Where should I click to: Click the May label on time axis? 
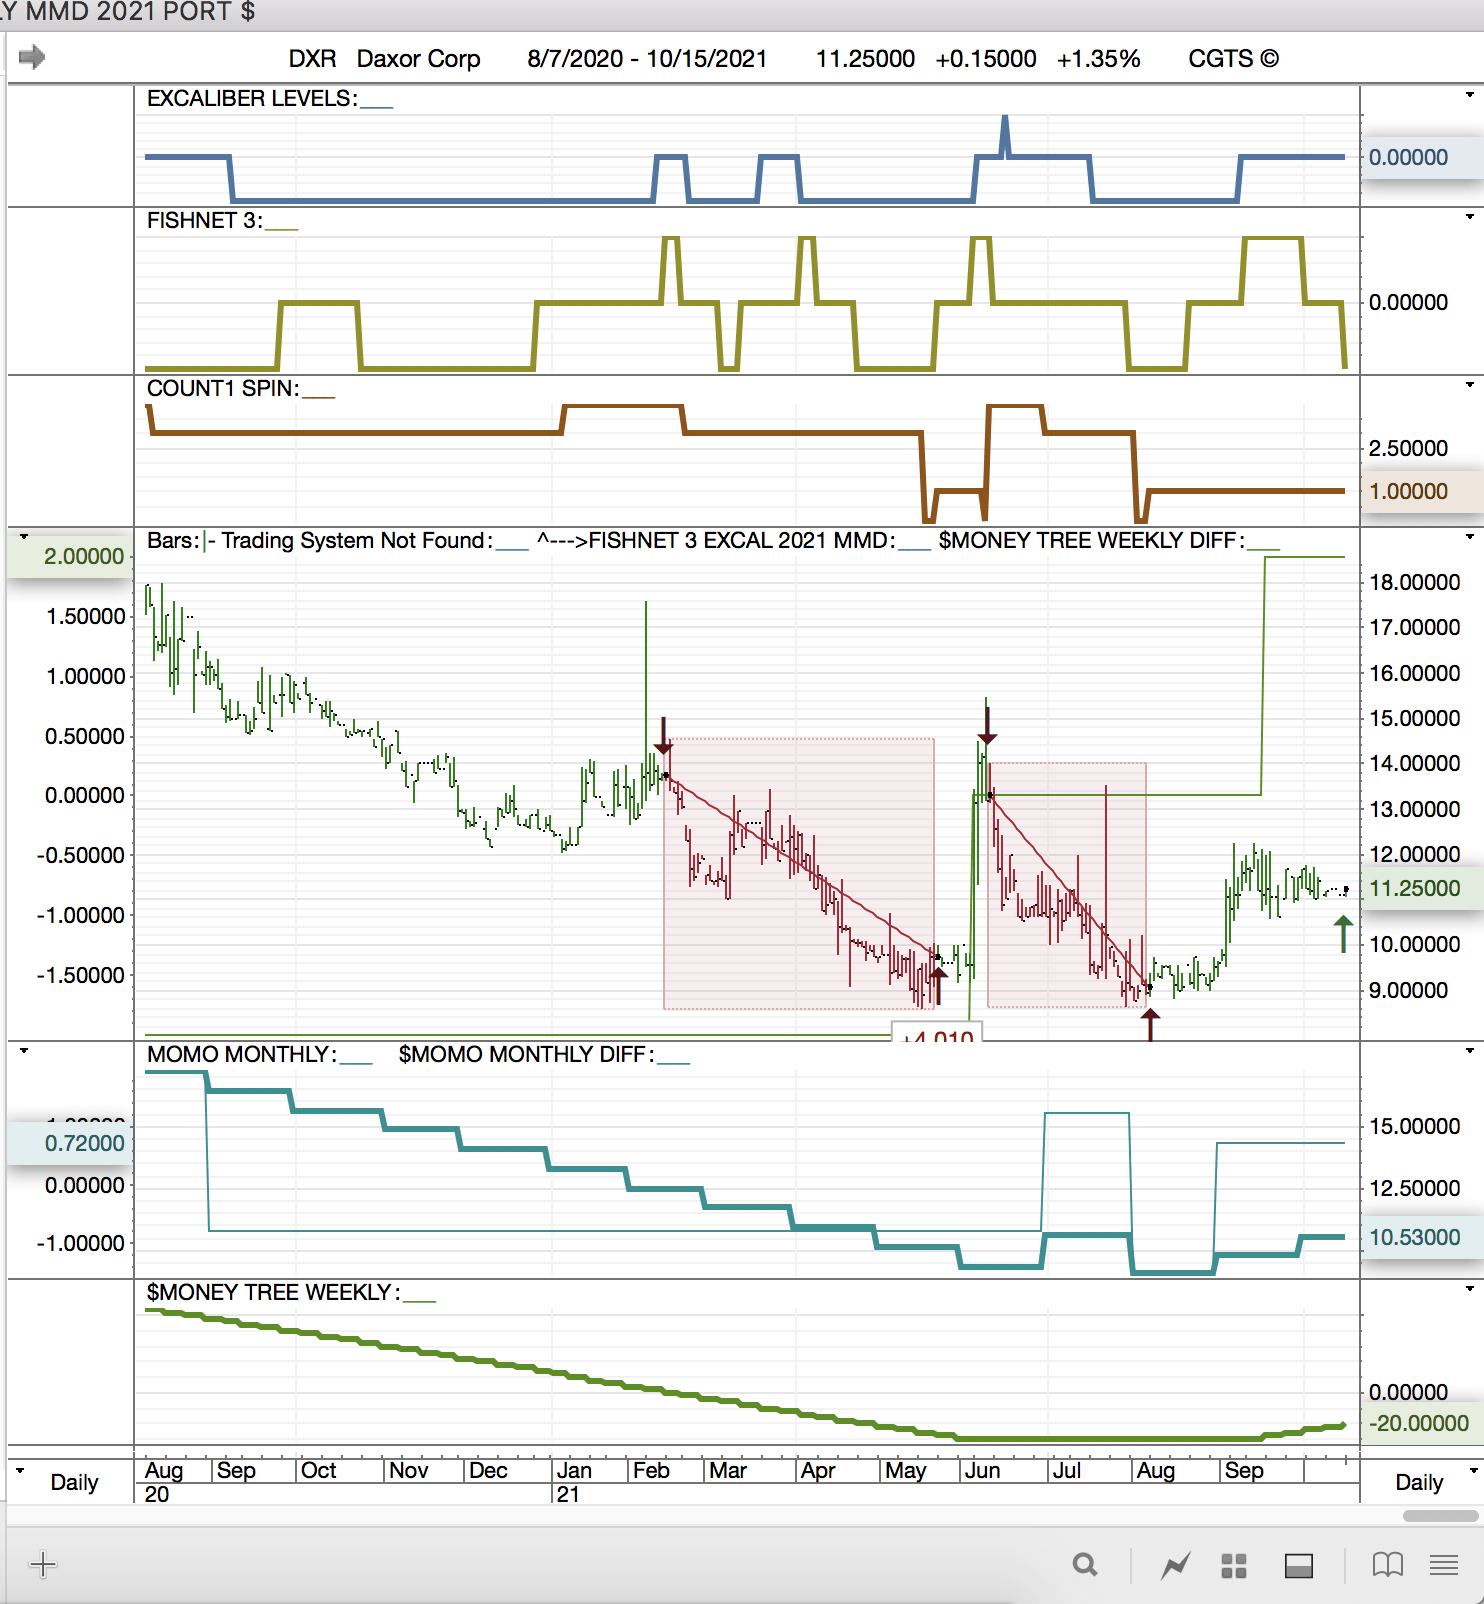click(906, 1471)
